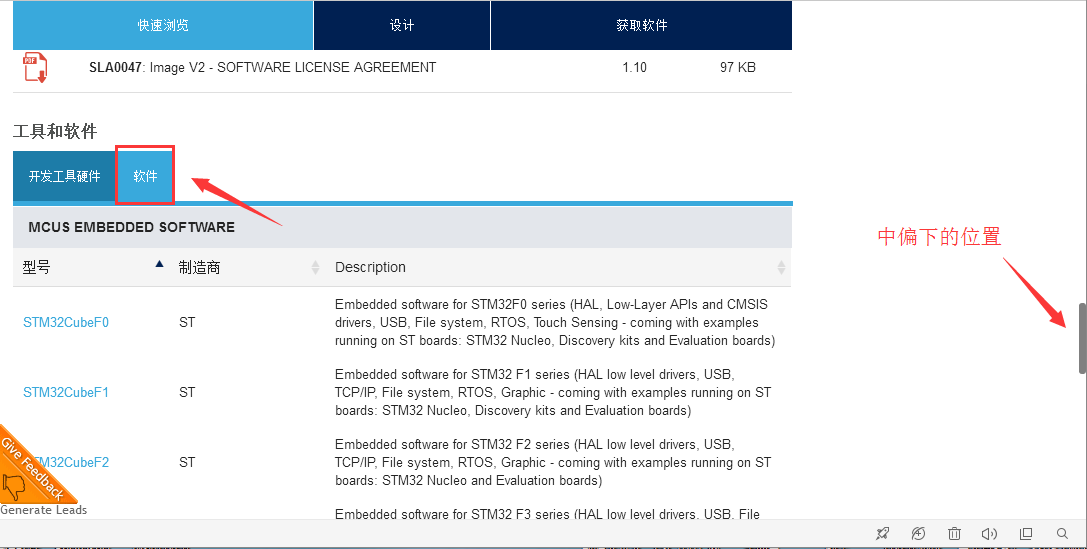Sort the table by Description column arrows
This screenshot has width=1087, height=549.
(781, 267)
